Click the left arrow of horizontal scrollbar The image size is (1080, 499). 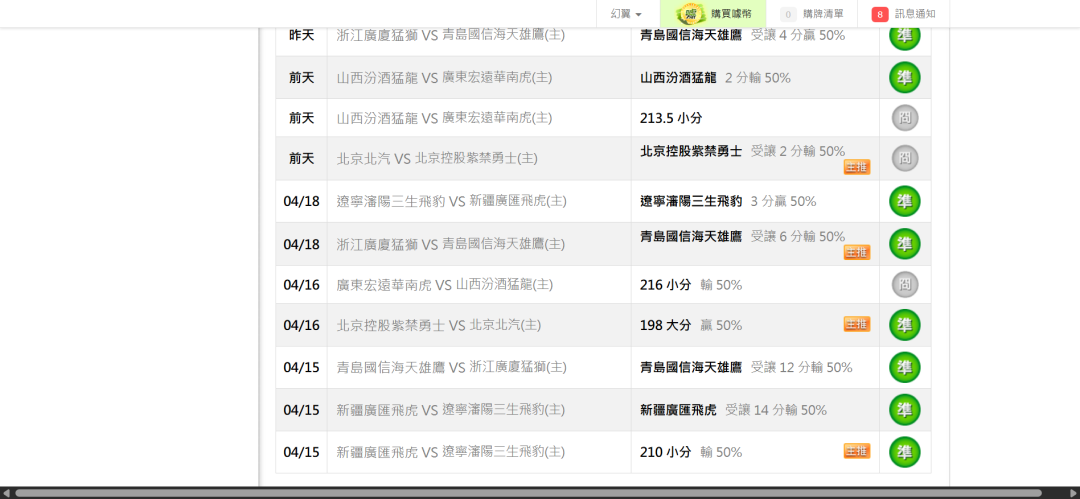[7, 493]
